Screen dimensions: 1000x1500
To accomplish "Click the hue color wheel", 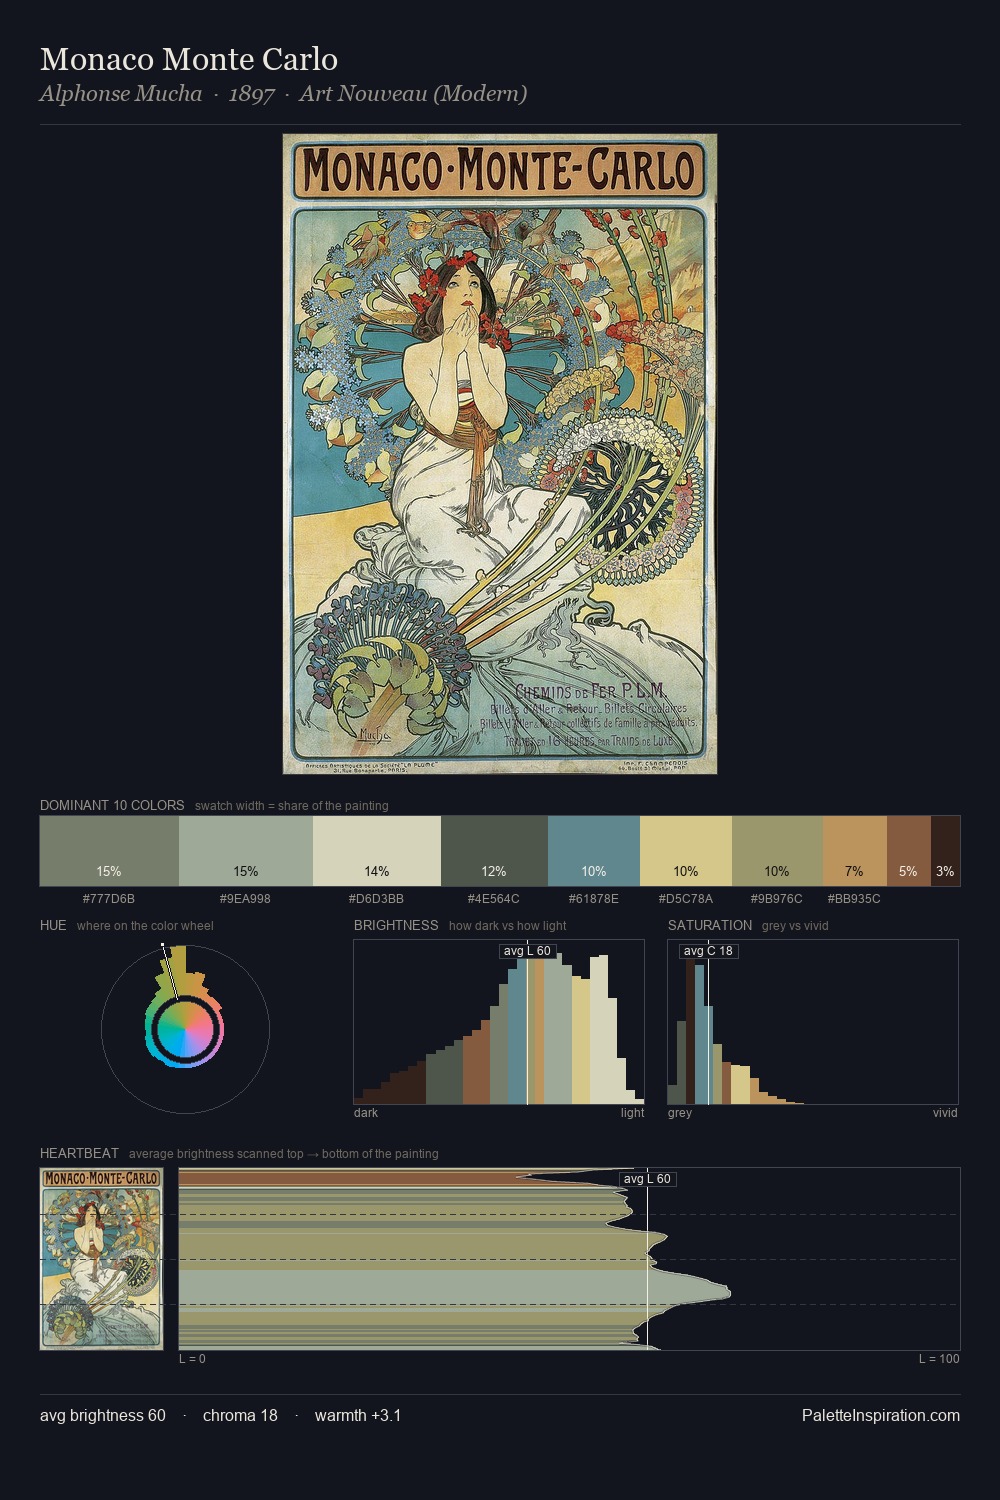I will pos(185,1029).
